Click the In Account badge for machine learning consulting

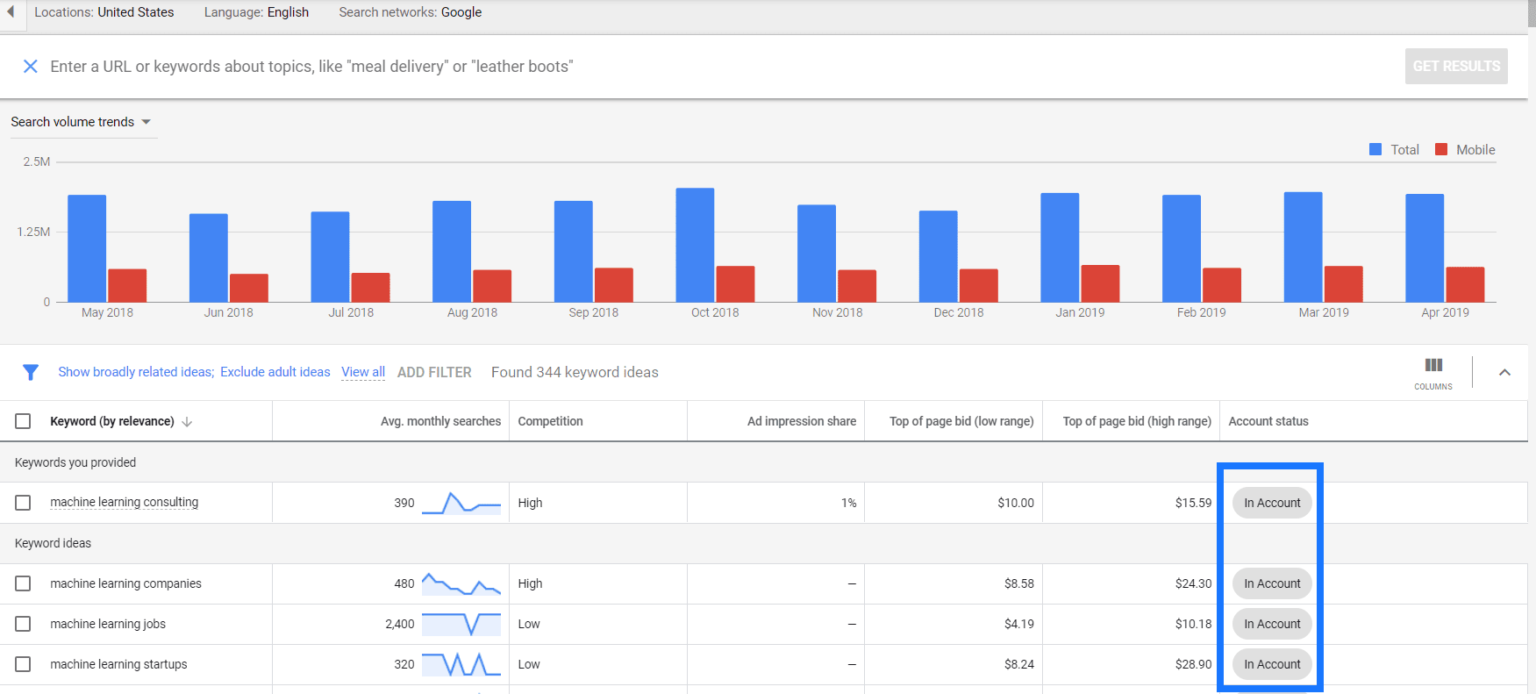pyautogui.click(x=1271, y=502)
